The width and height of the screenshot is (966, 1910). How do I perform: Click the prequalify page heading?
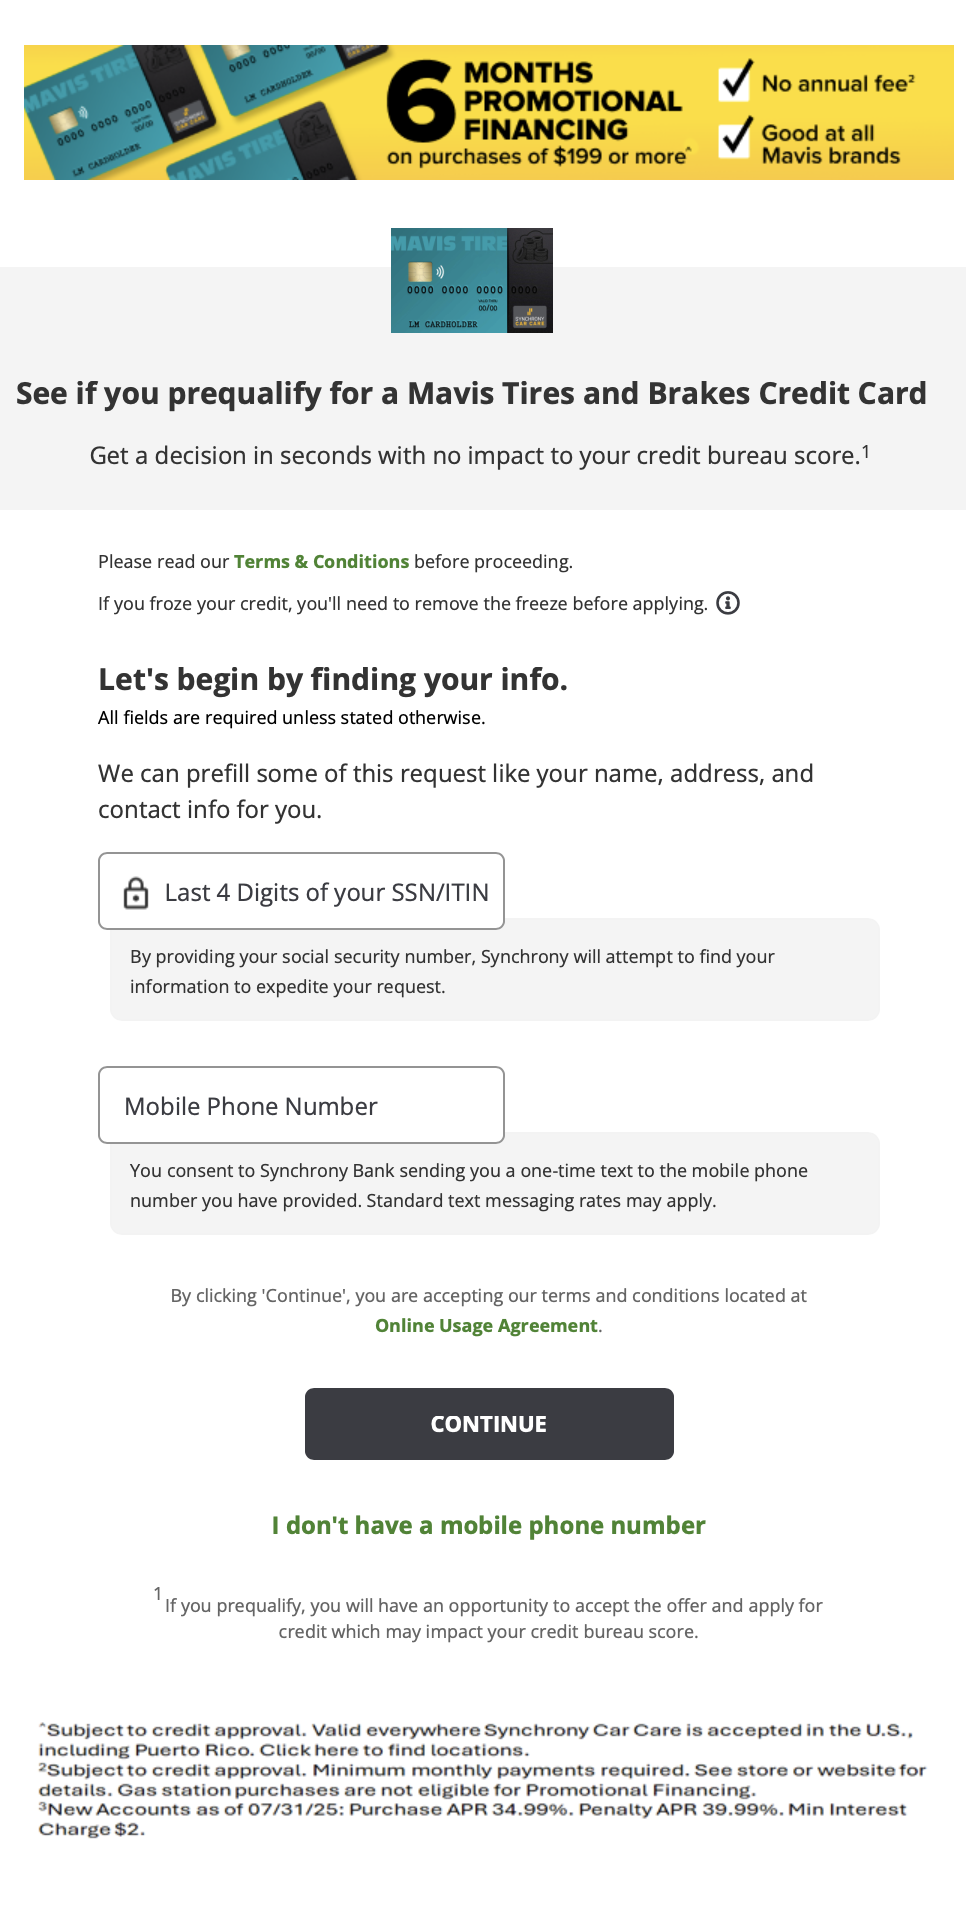point(471,393)
